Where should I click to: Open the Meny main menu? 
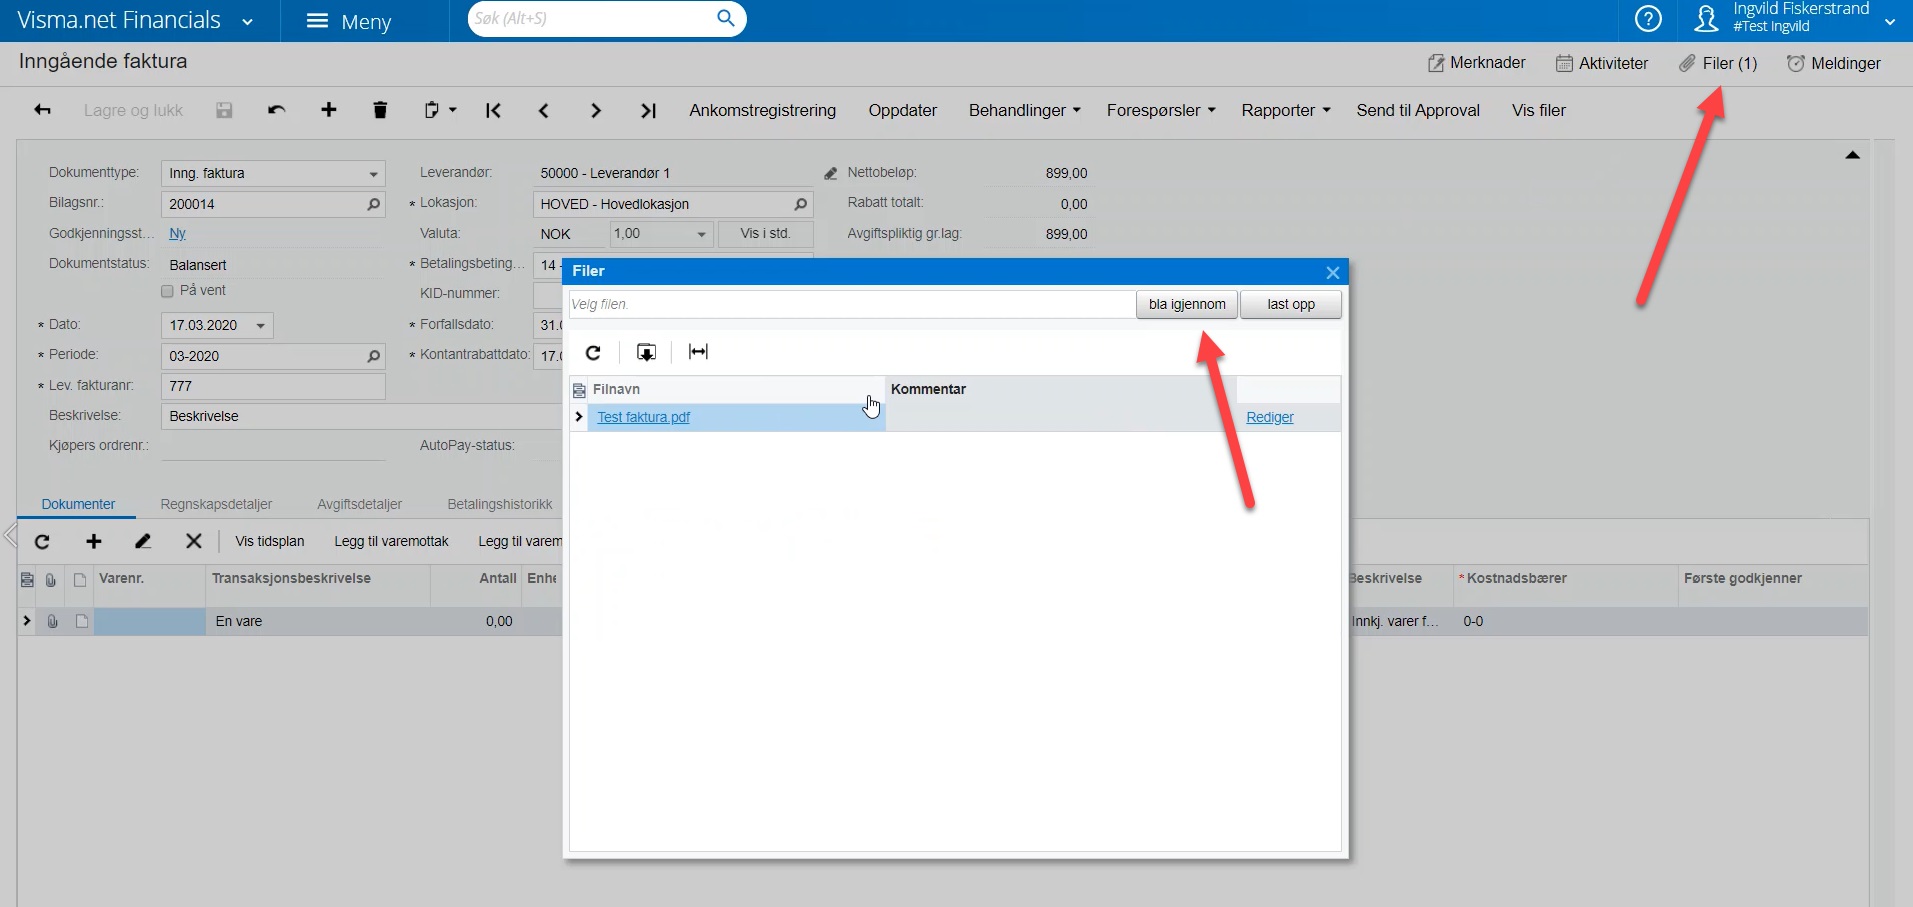tap(349, 21)
